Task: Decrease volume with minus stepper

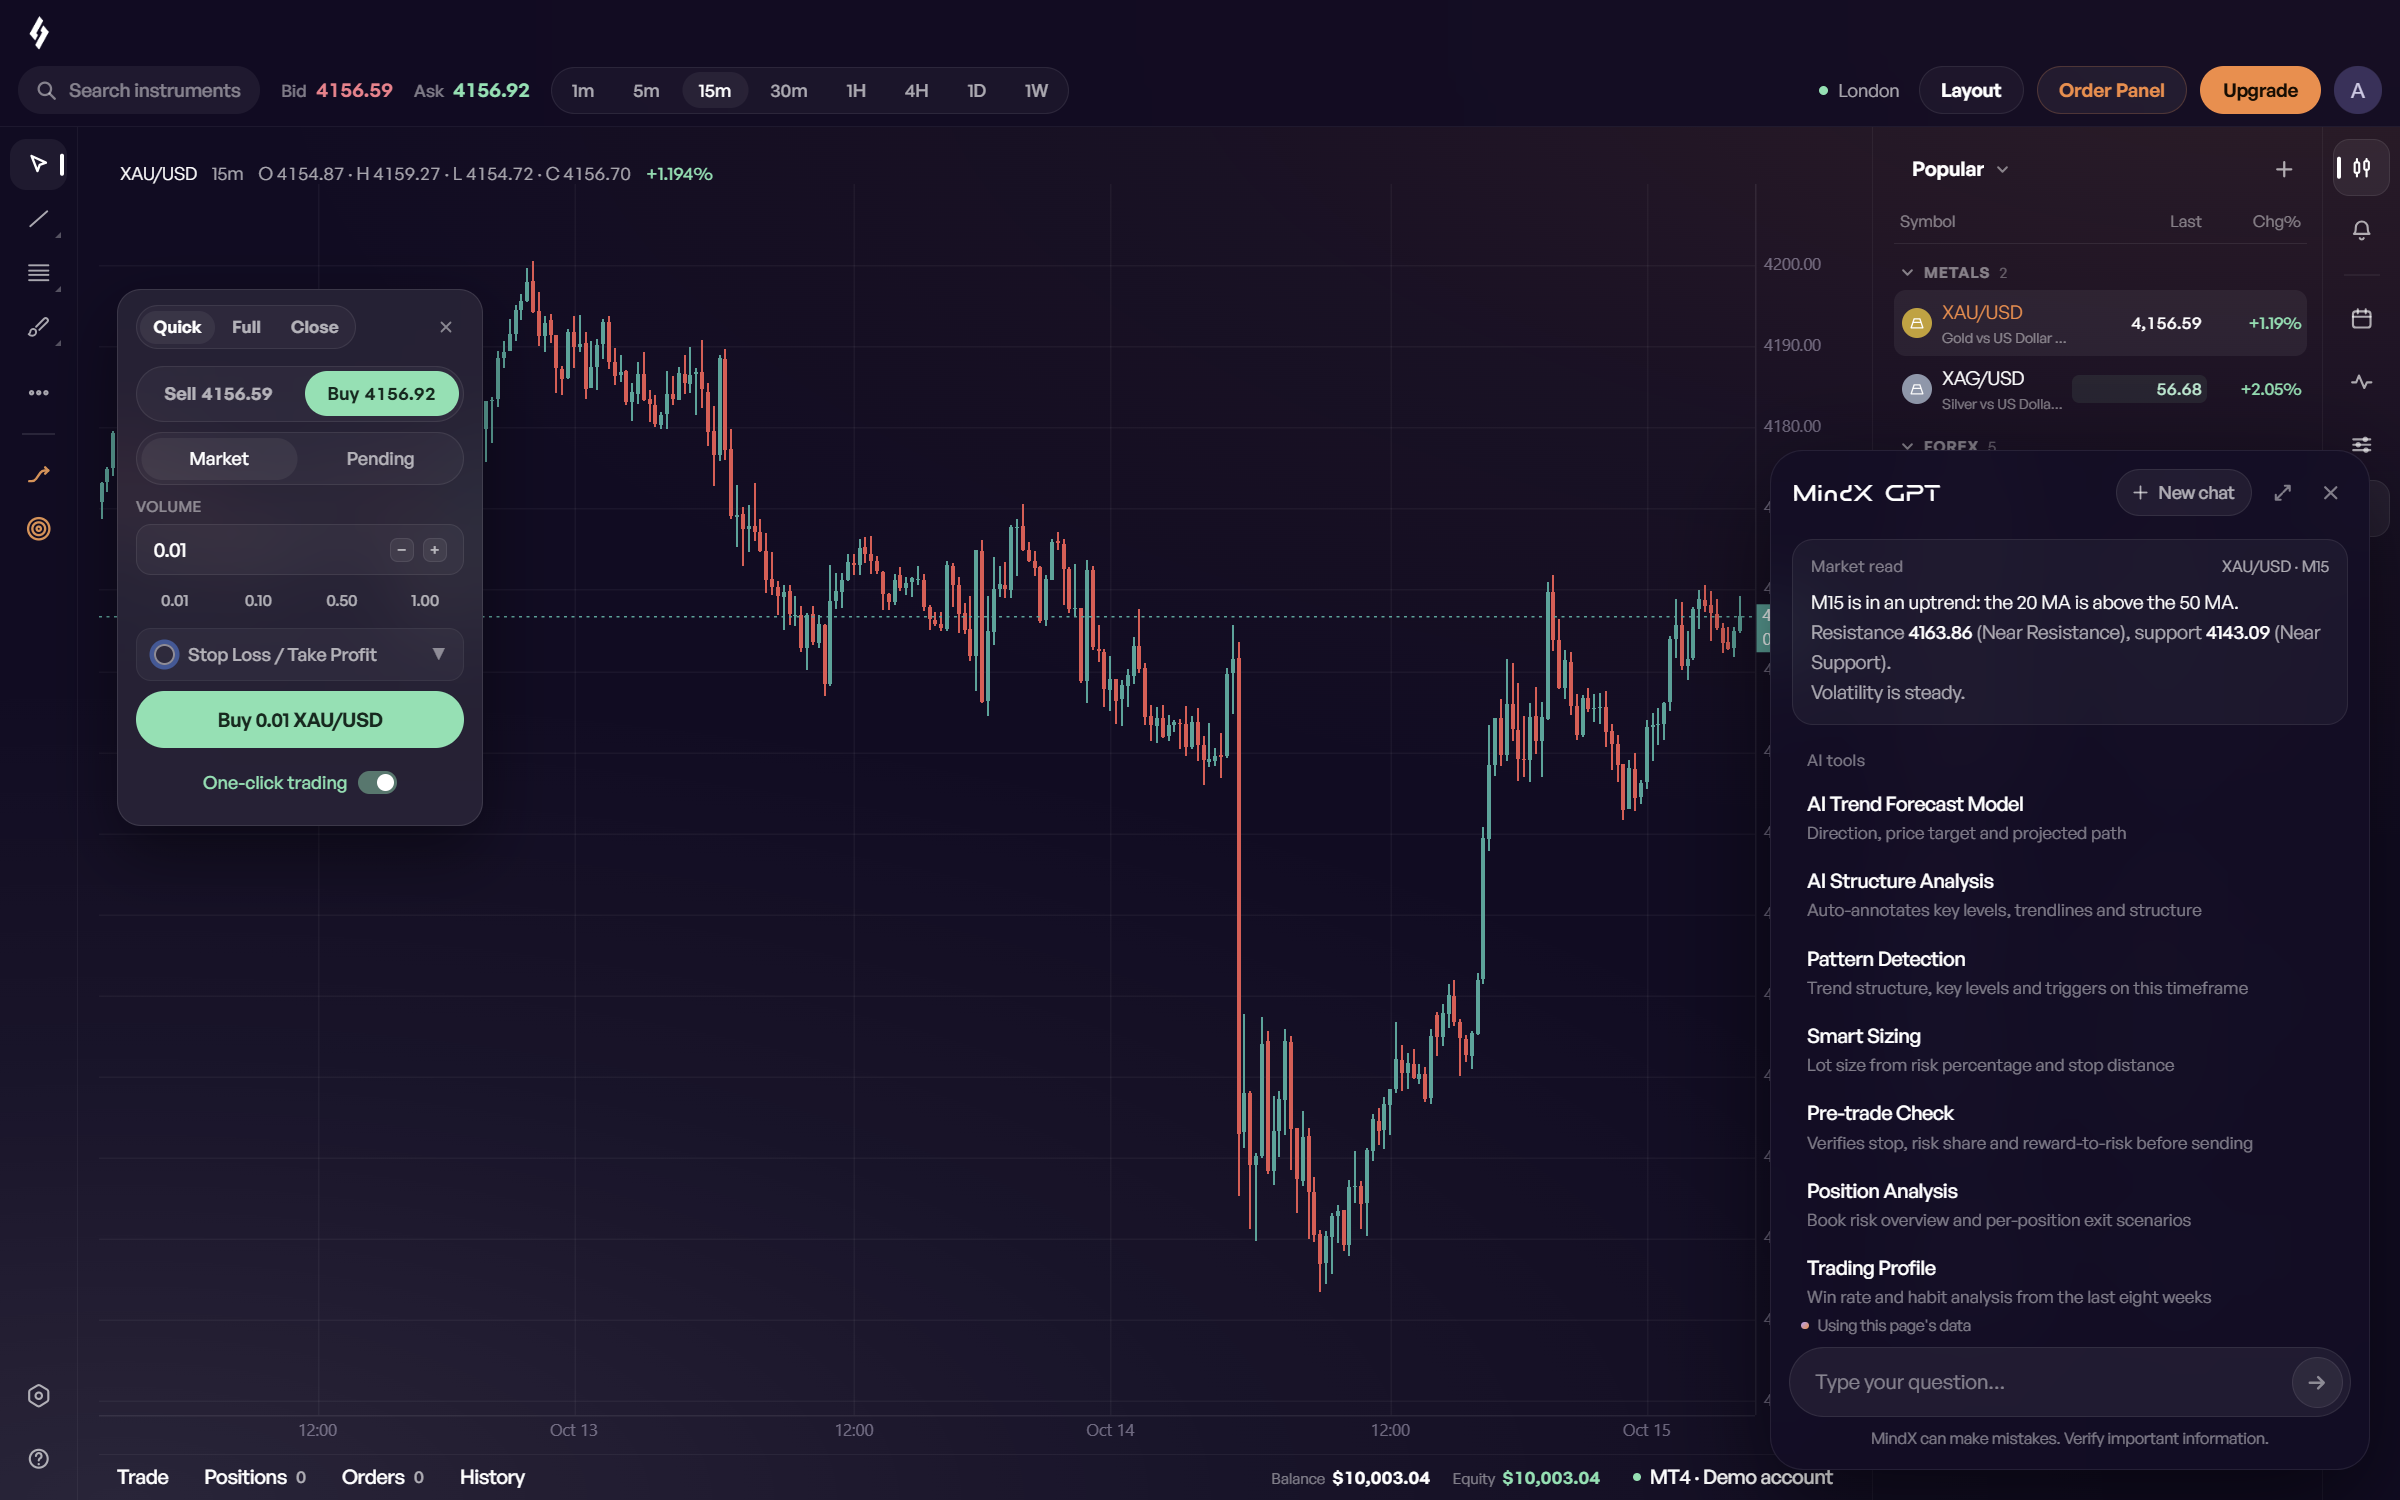Action: 401,550
